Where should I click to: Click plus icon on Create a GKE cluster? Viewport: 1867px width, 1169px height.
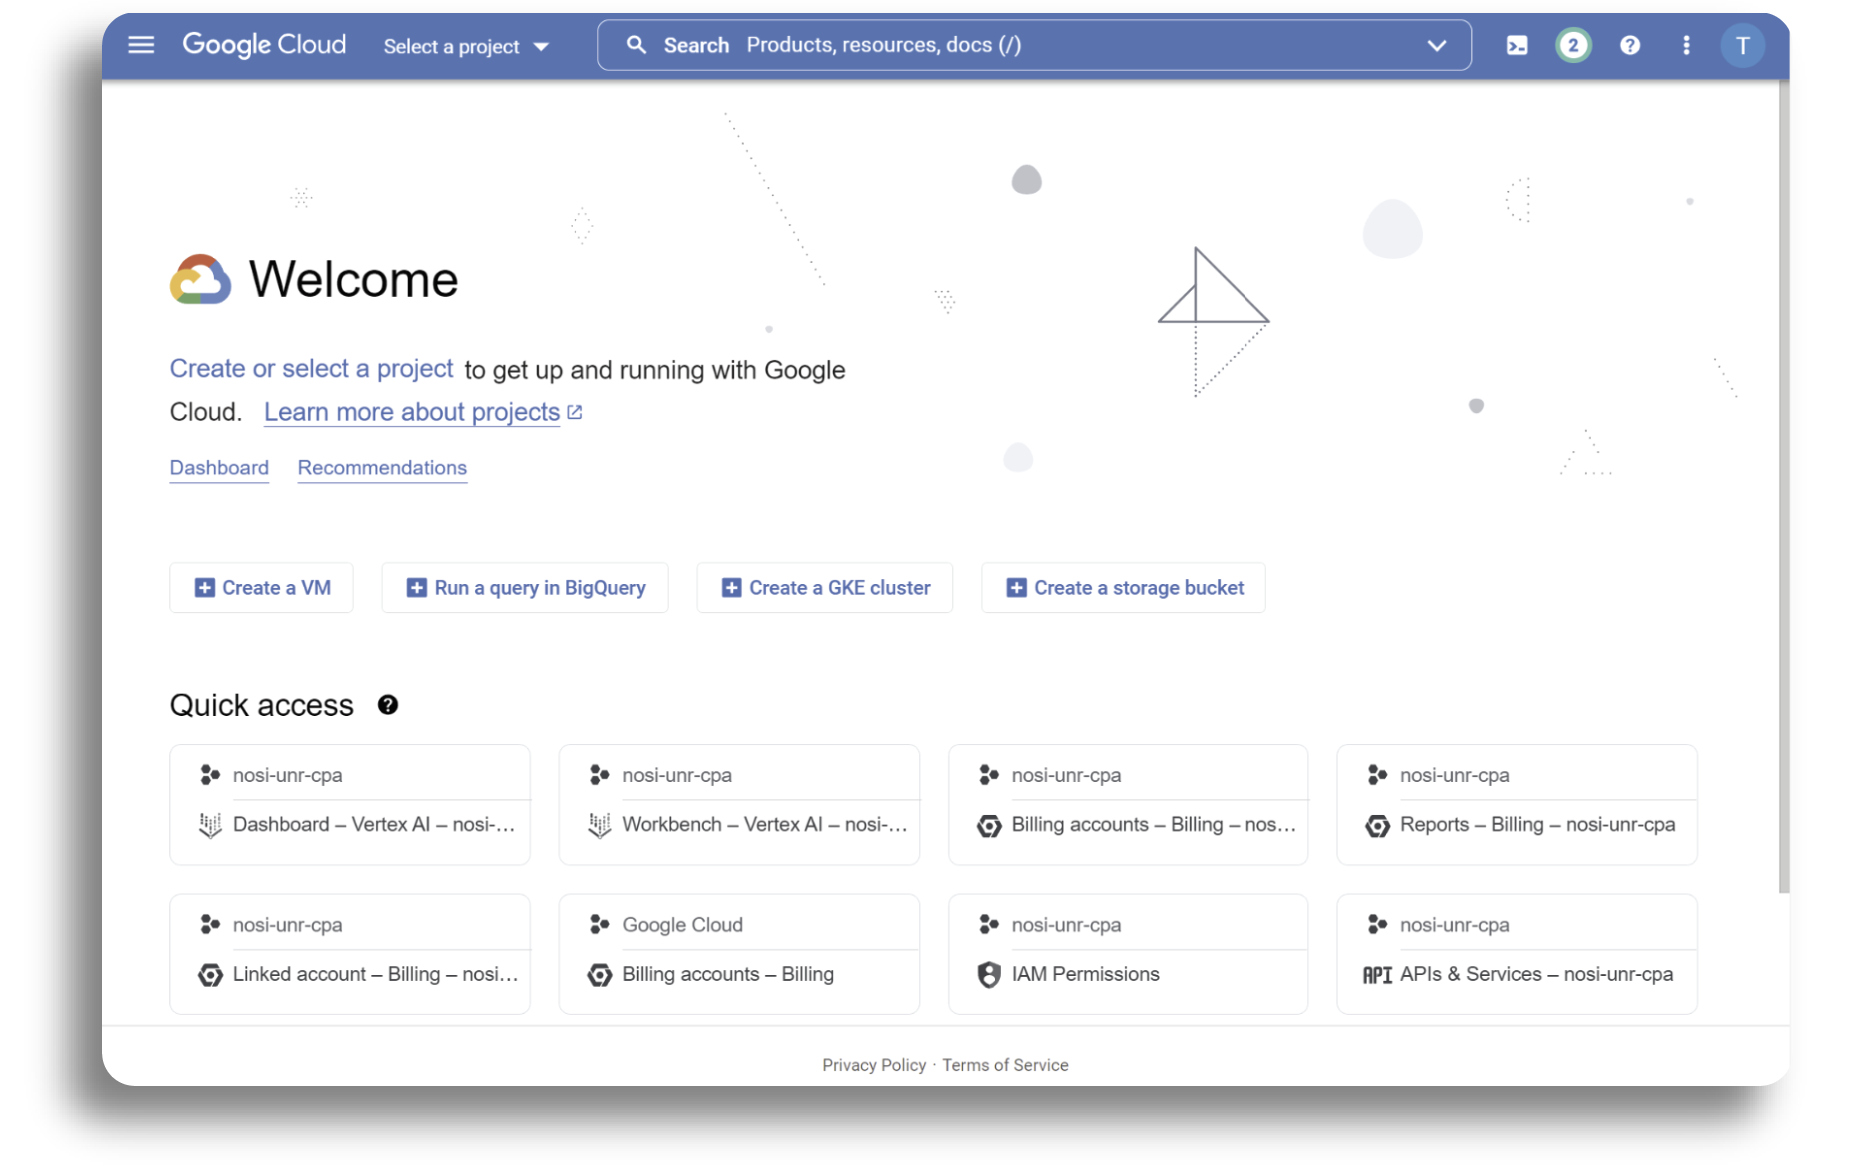(x=731, y=588)
